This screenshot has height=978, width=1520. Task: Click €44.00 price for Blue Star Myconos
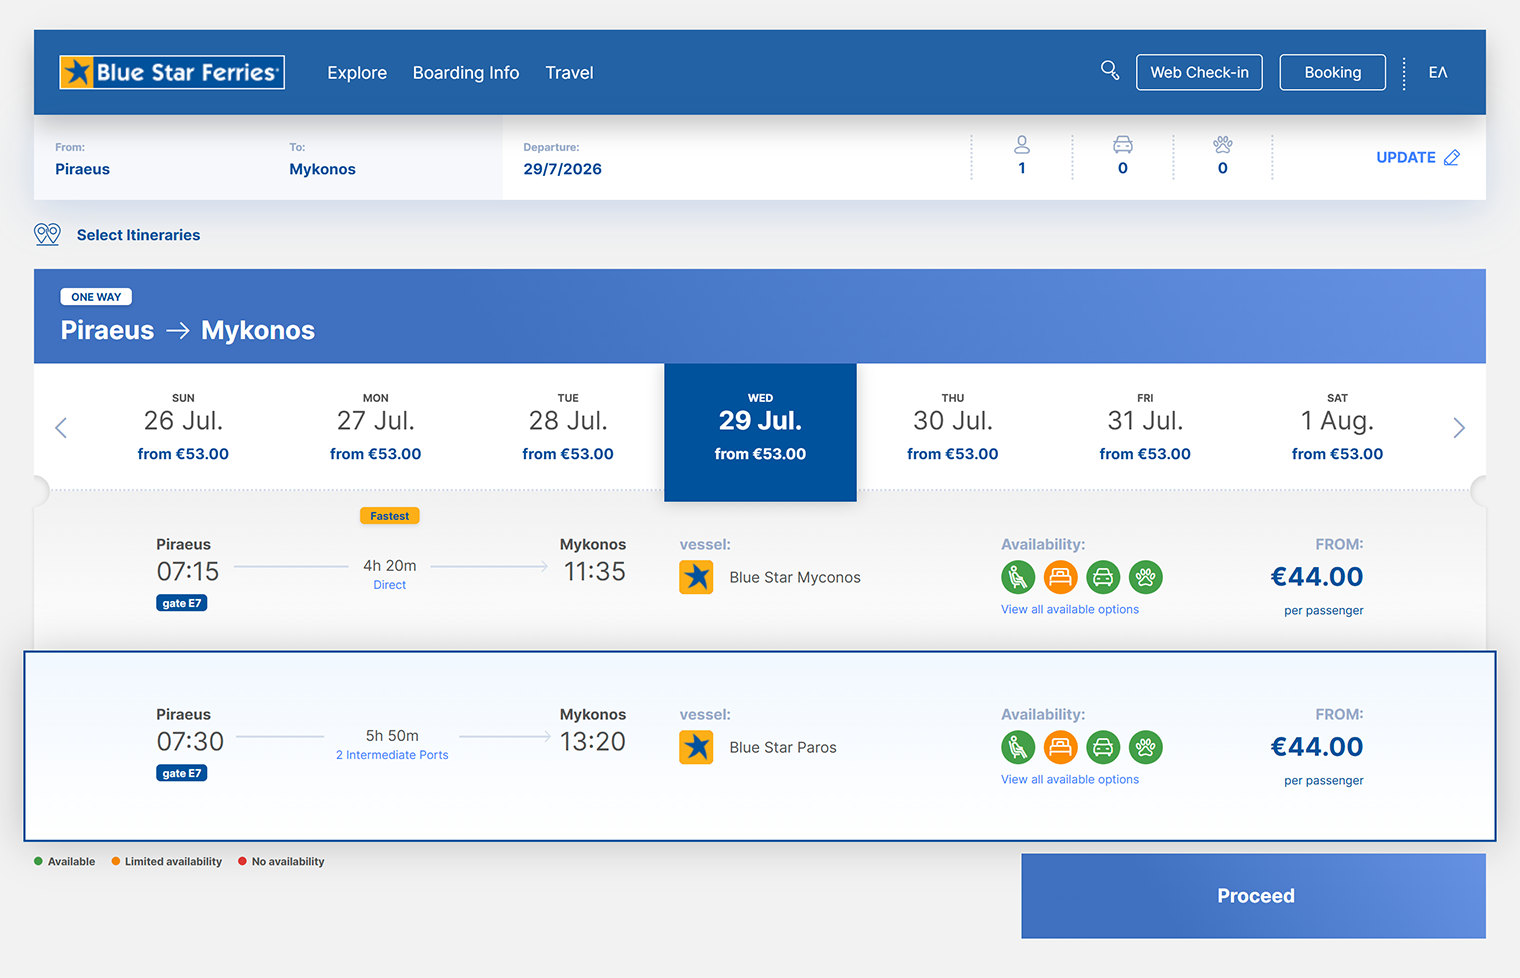1317,577
